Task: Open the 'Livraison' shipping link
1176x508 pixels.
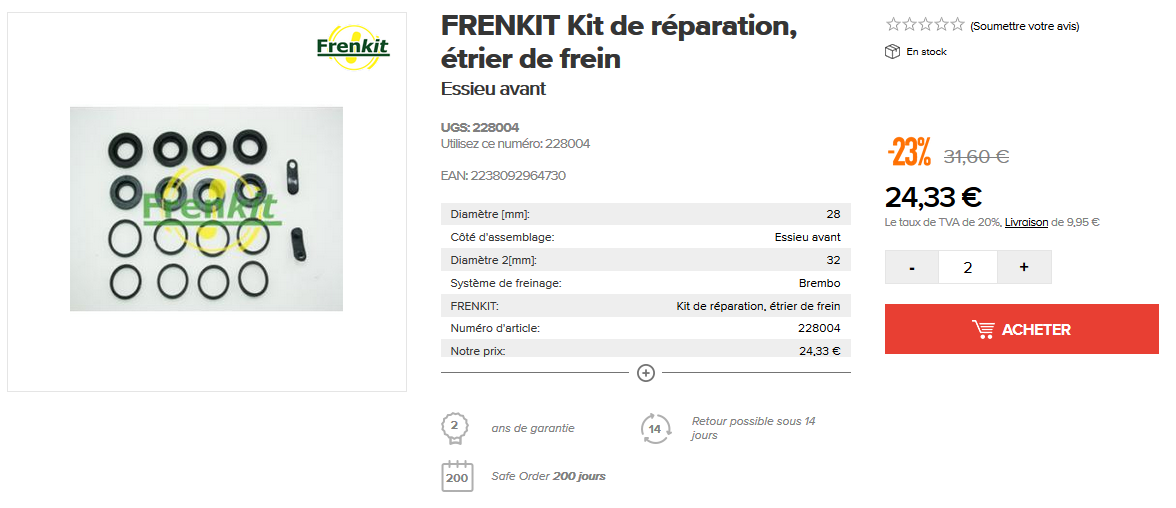Action: (1026, 222)
